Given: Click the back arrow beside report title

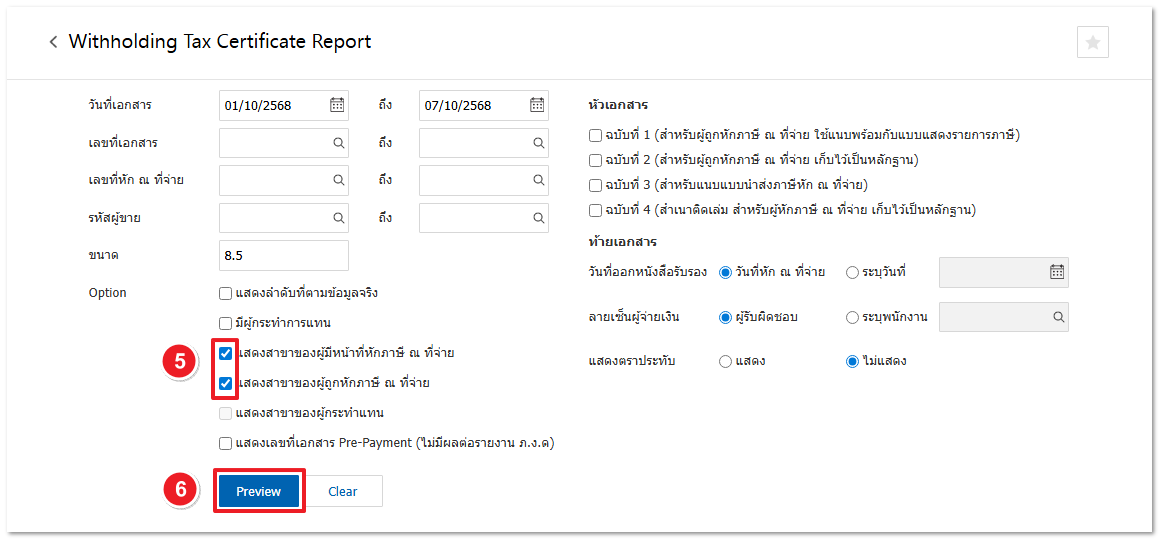Looking at the screenshot, I should click(x=53, y=42).
